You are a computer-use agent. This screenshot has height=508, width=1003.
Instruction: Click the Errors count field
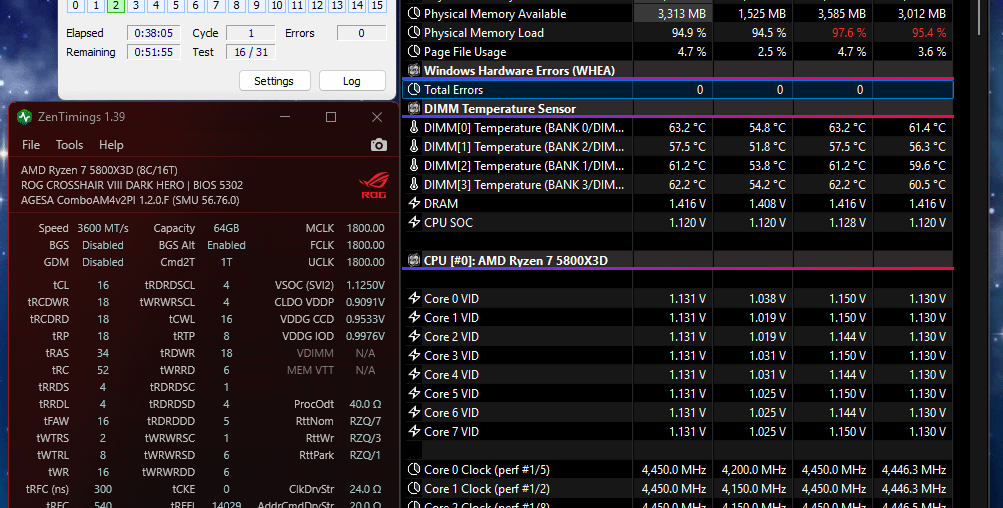point(361,33)
